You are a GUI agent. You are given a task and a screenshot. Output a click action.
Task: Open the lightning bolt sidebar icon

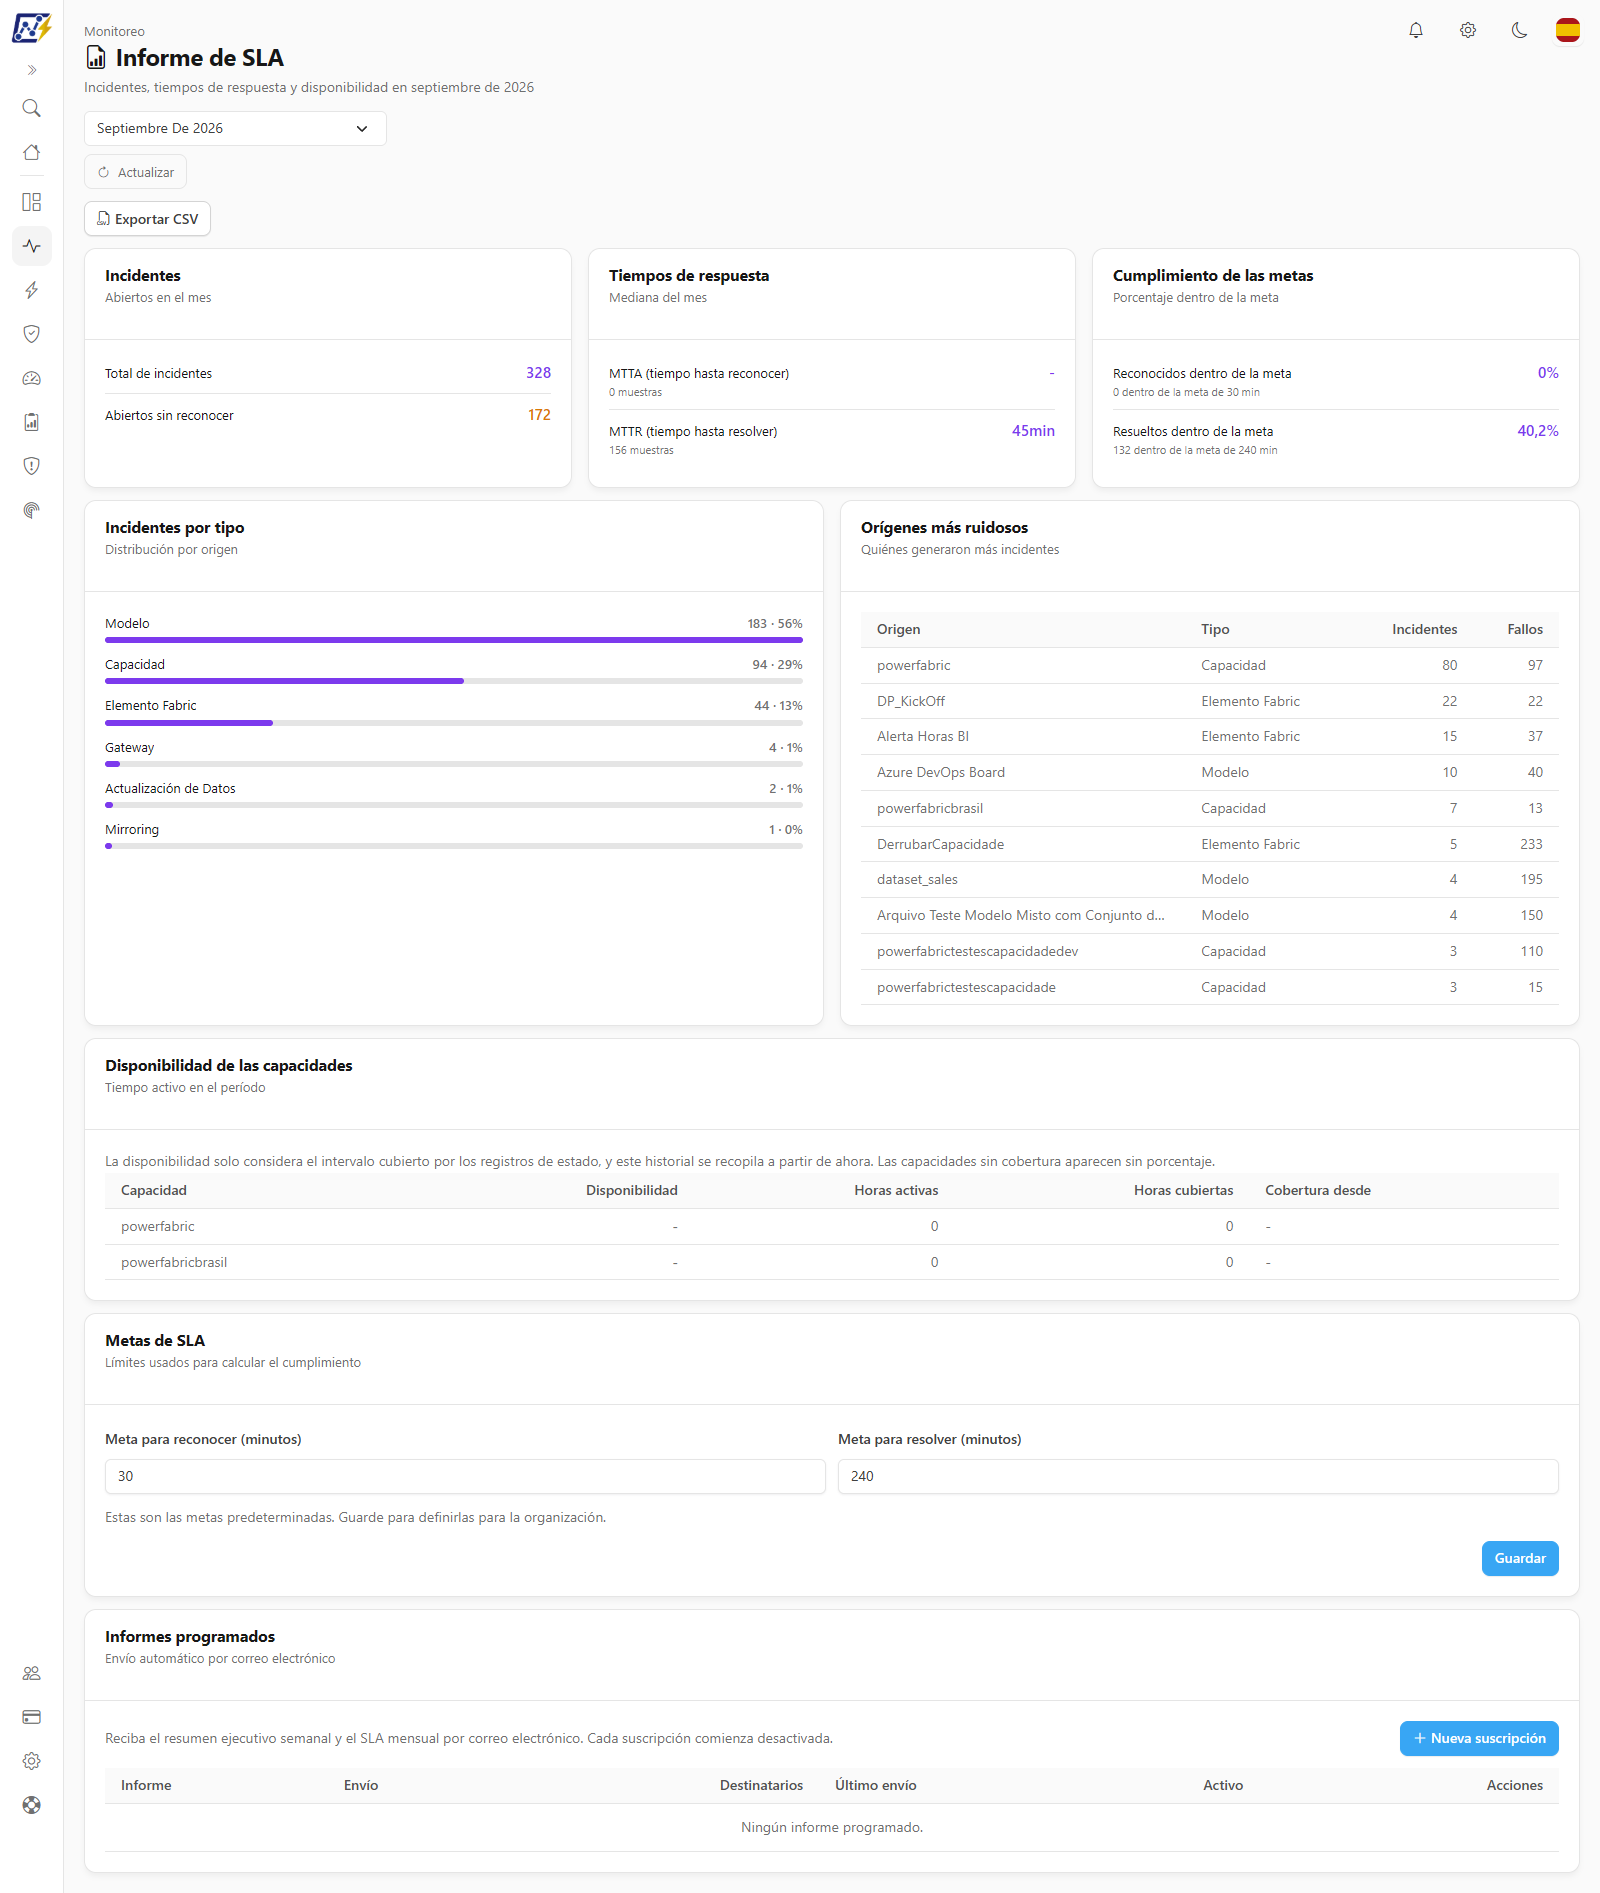(x=32, y=290)
